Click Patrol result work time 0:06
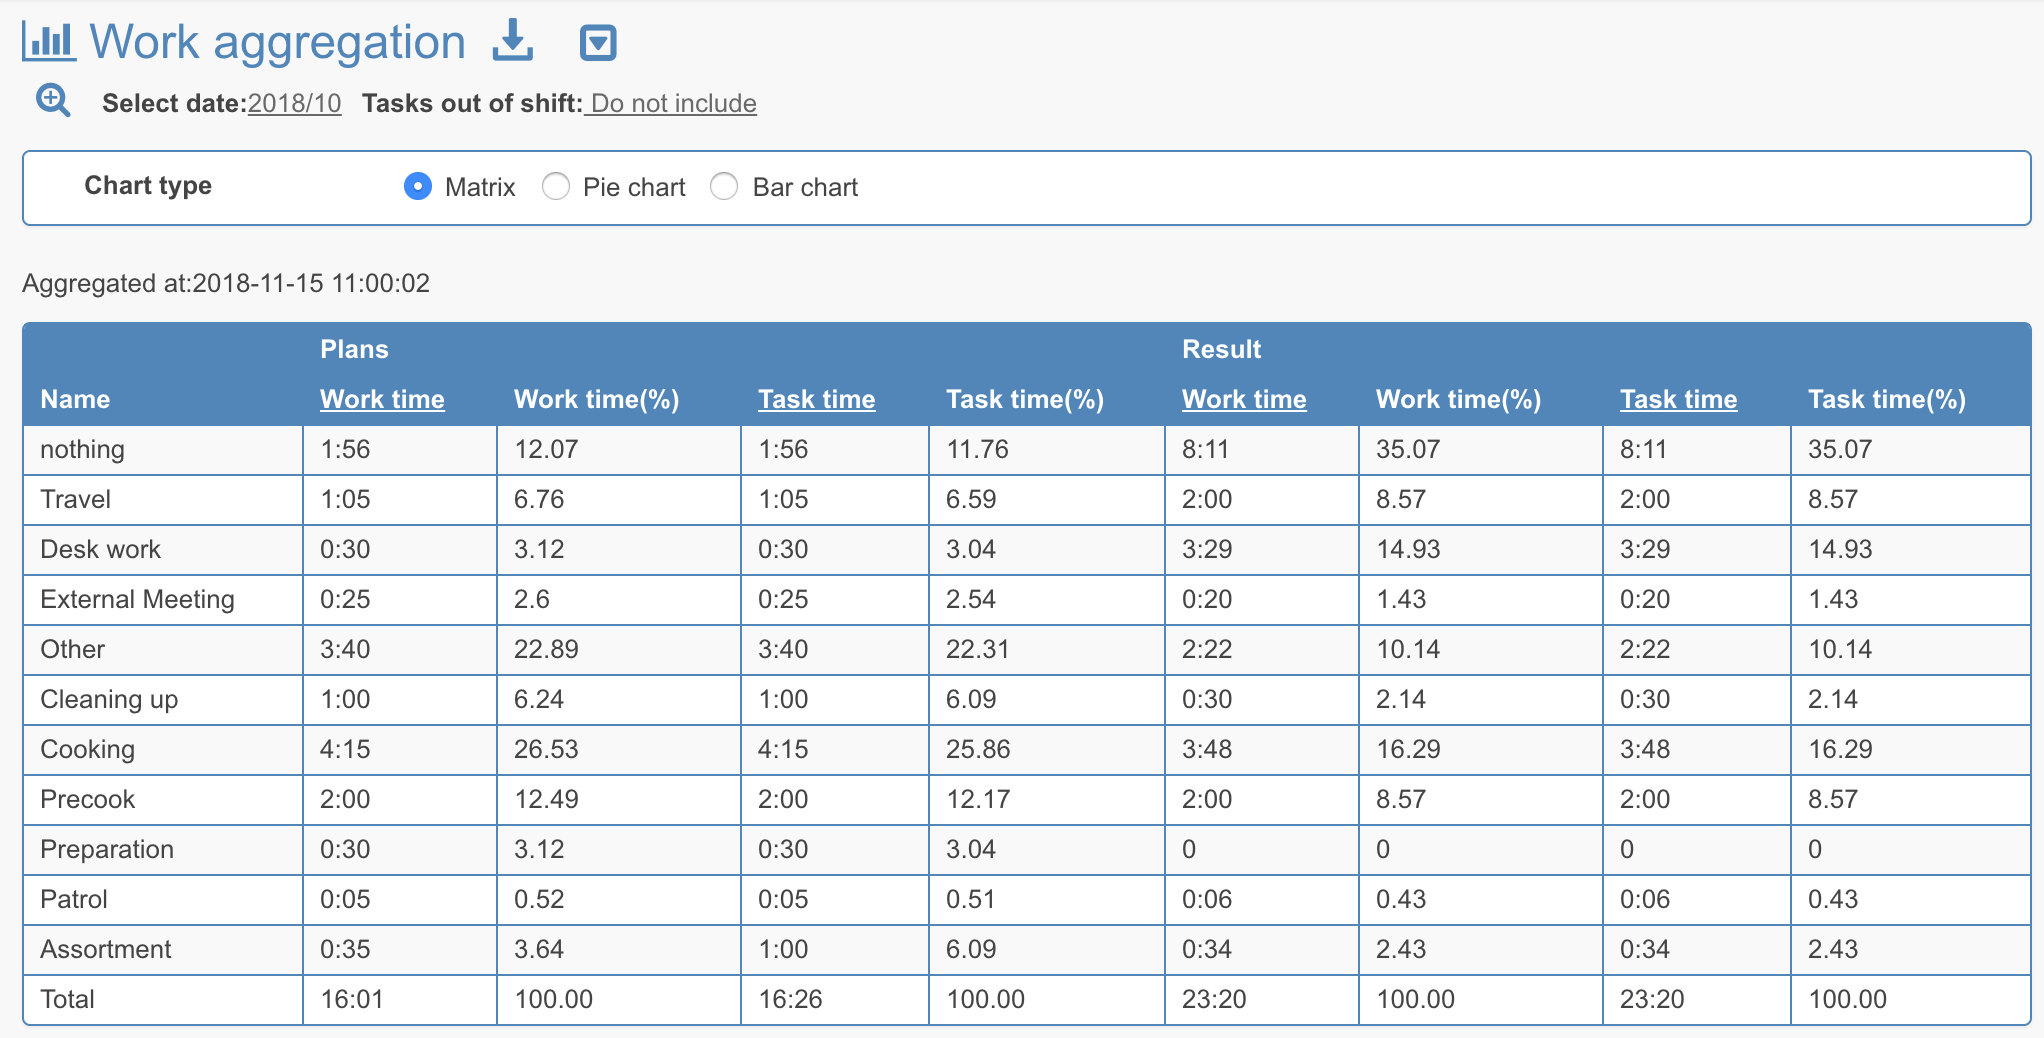Viewport: 2044px width, 1038px height. (1207, 899)
